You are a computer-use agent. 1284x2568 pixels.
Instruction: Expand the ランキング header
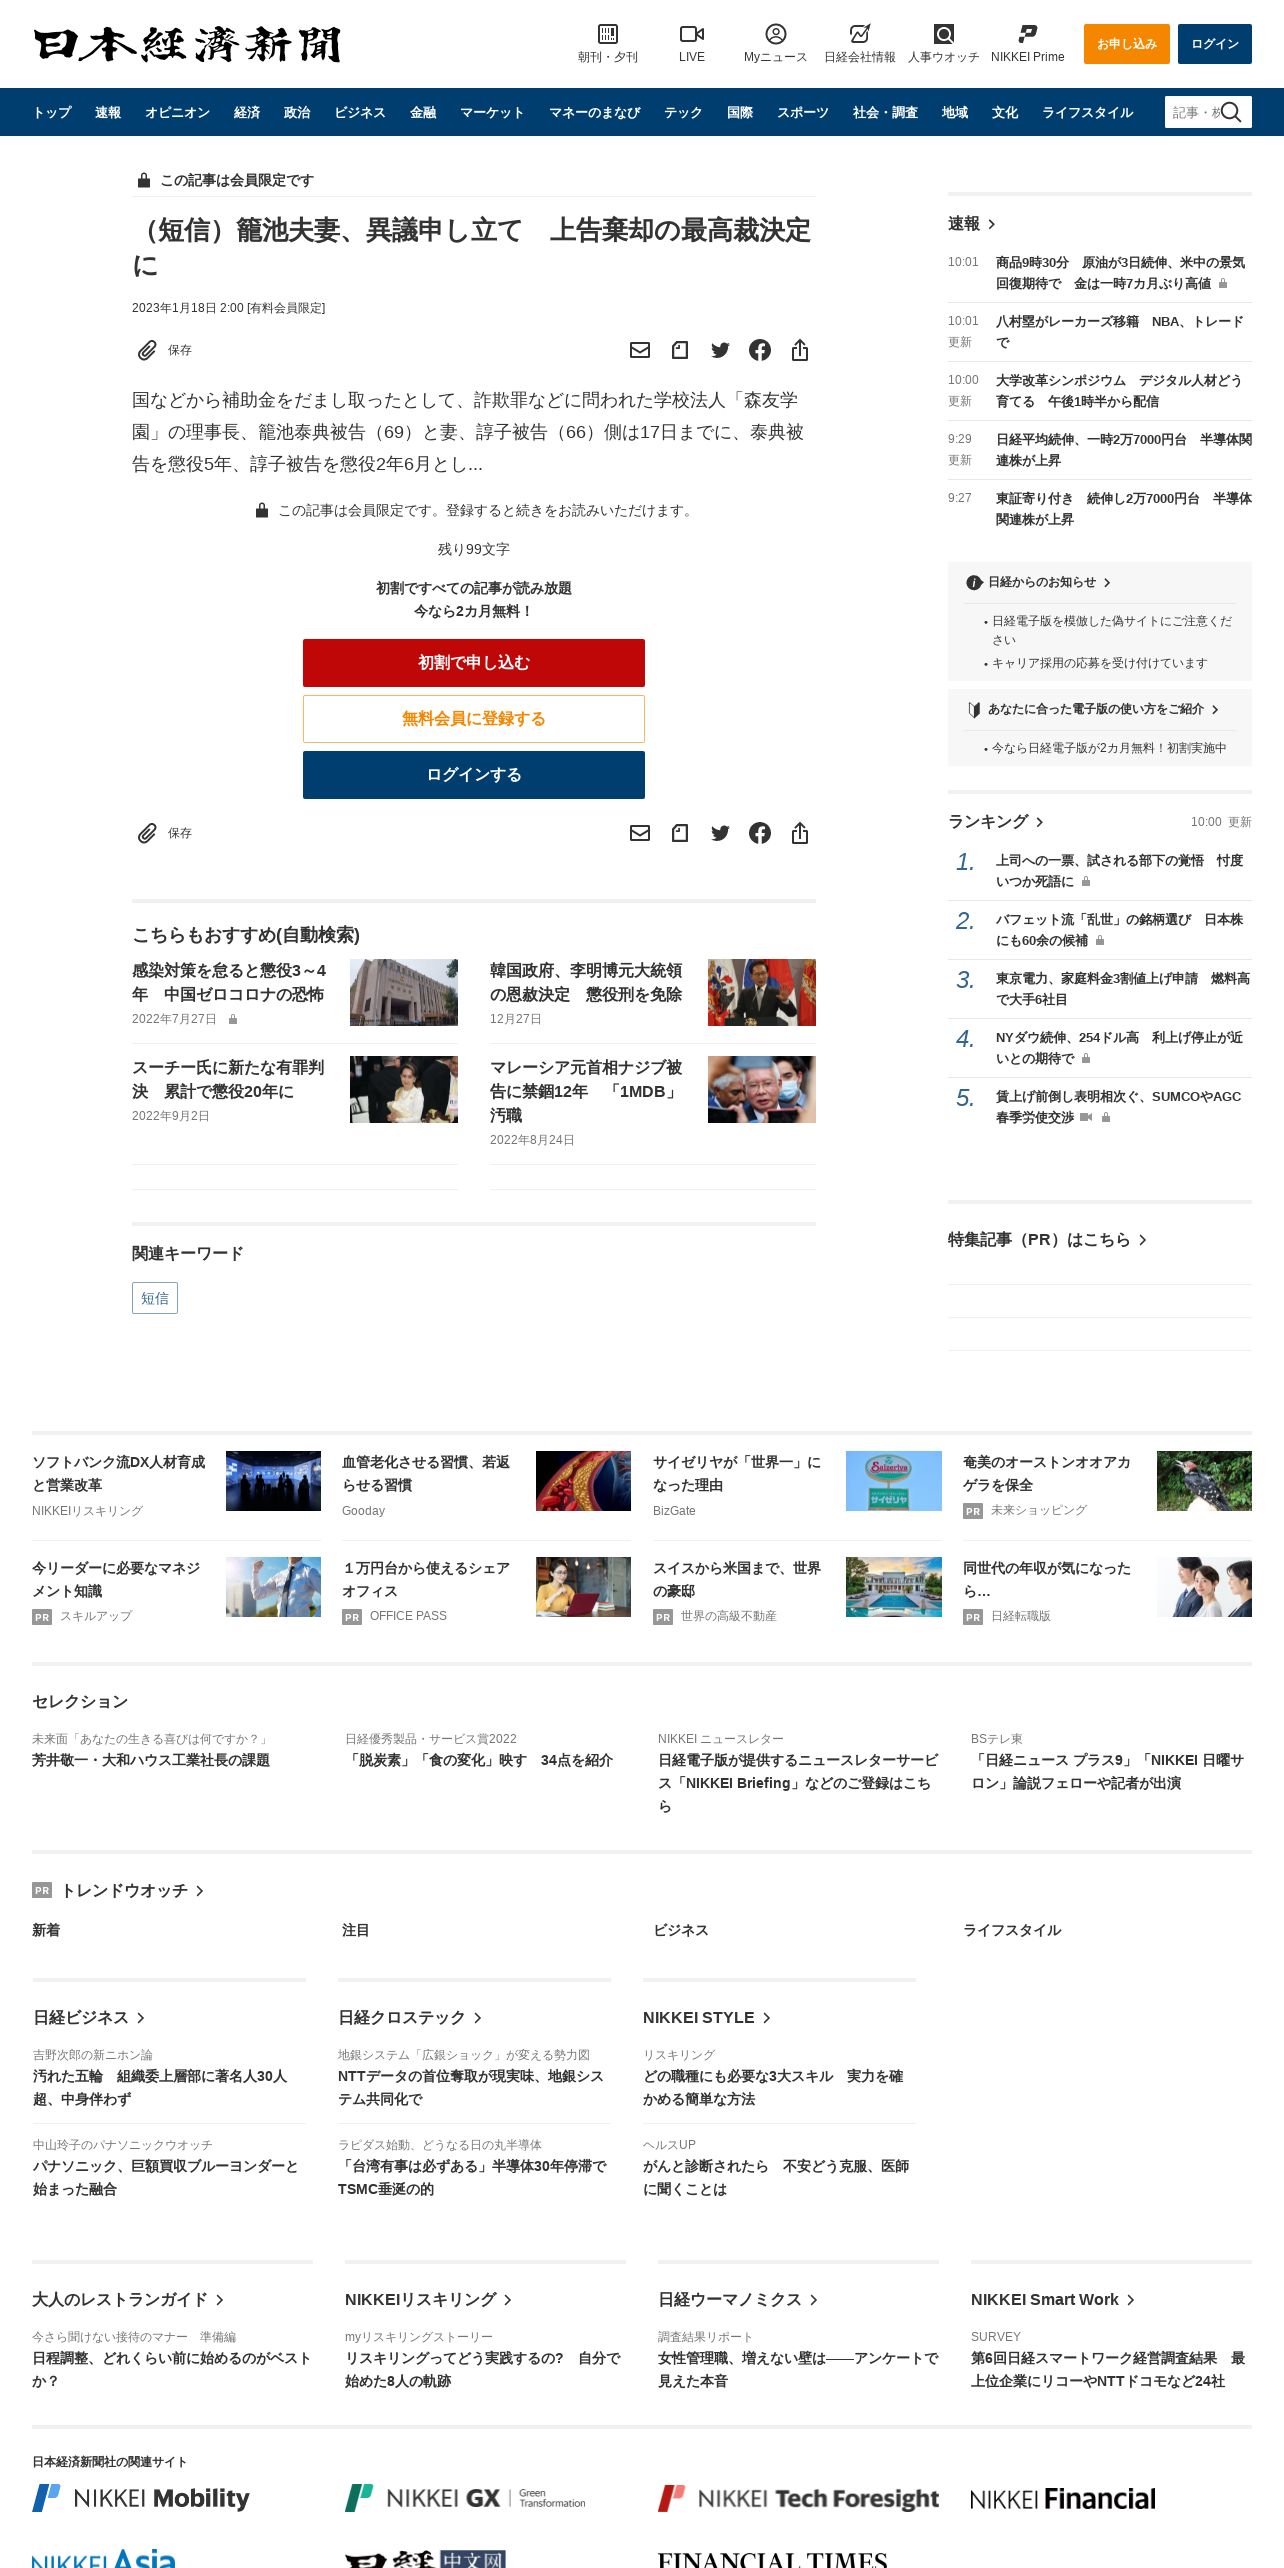coord(996,821)
